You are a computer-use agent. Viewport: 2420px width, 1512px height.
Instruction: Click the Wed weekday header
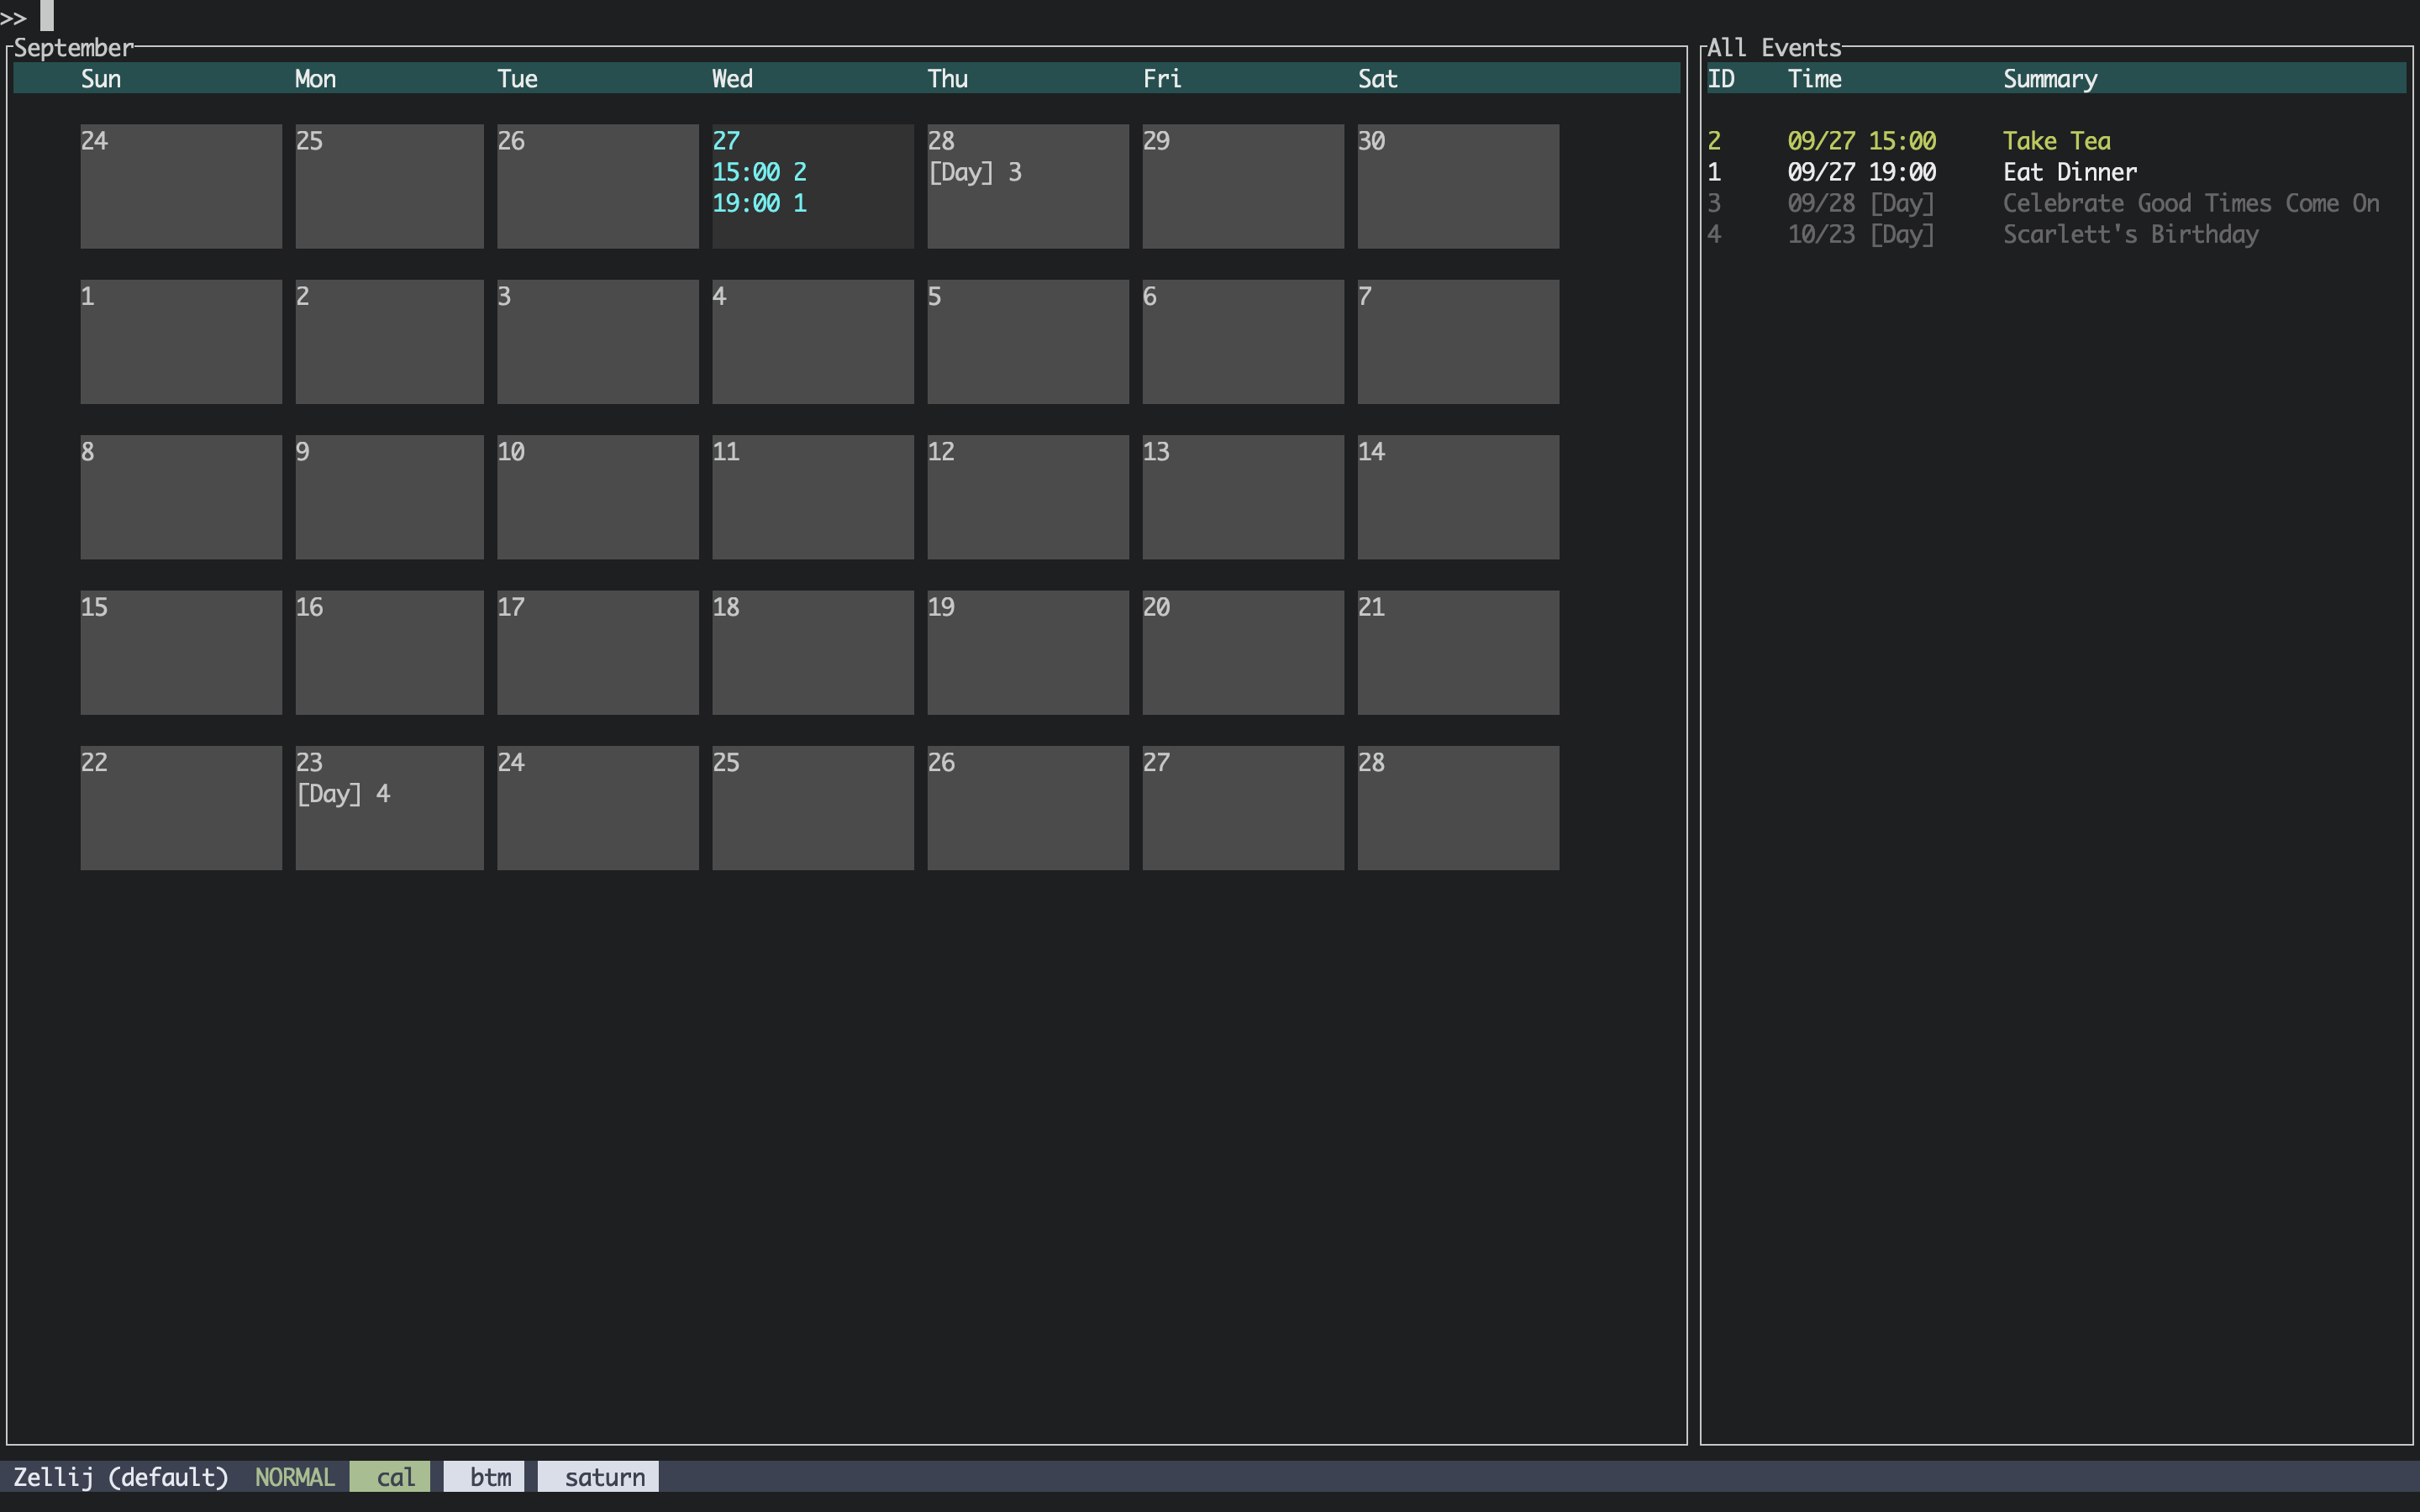point(731,79)
